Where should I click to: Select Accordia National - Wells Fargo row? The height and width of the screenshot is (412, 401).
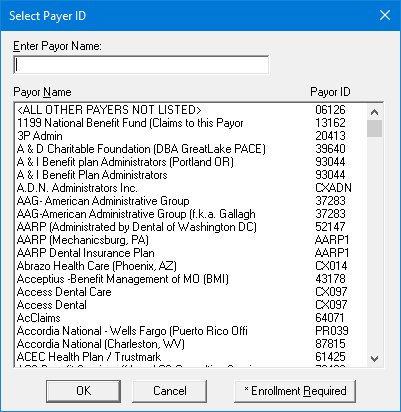[191, 331]
